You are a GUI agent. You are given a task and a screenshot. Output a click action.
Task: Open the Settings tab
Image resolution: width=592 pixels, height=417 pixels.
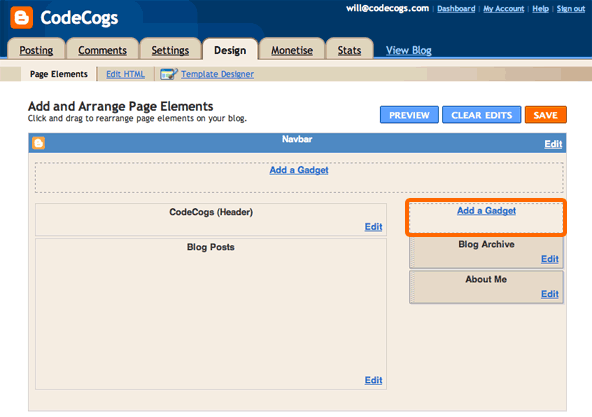(170, 50)
